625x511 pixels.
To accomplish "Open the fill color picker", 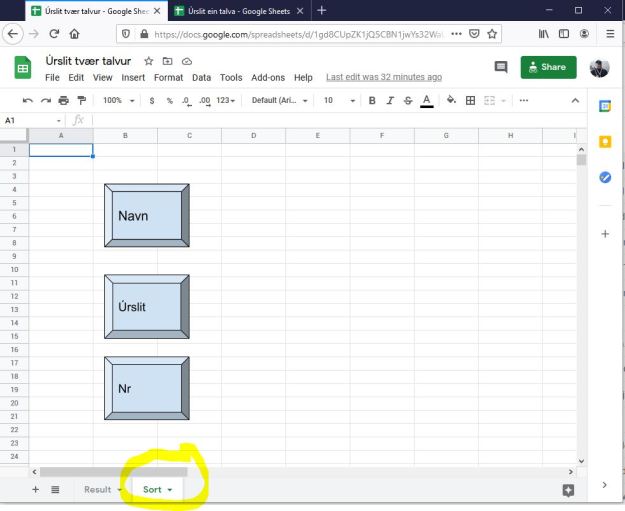I will (451, 100).
